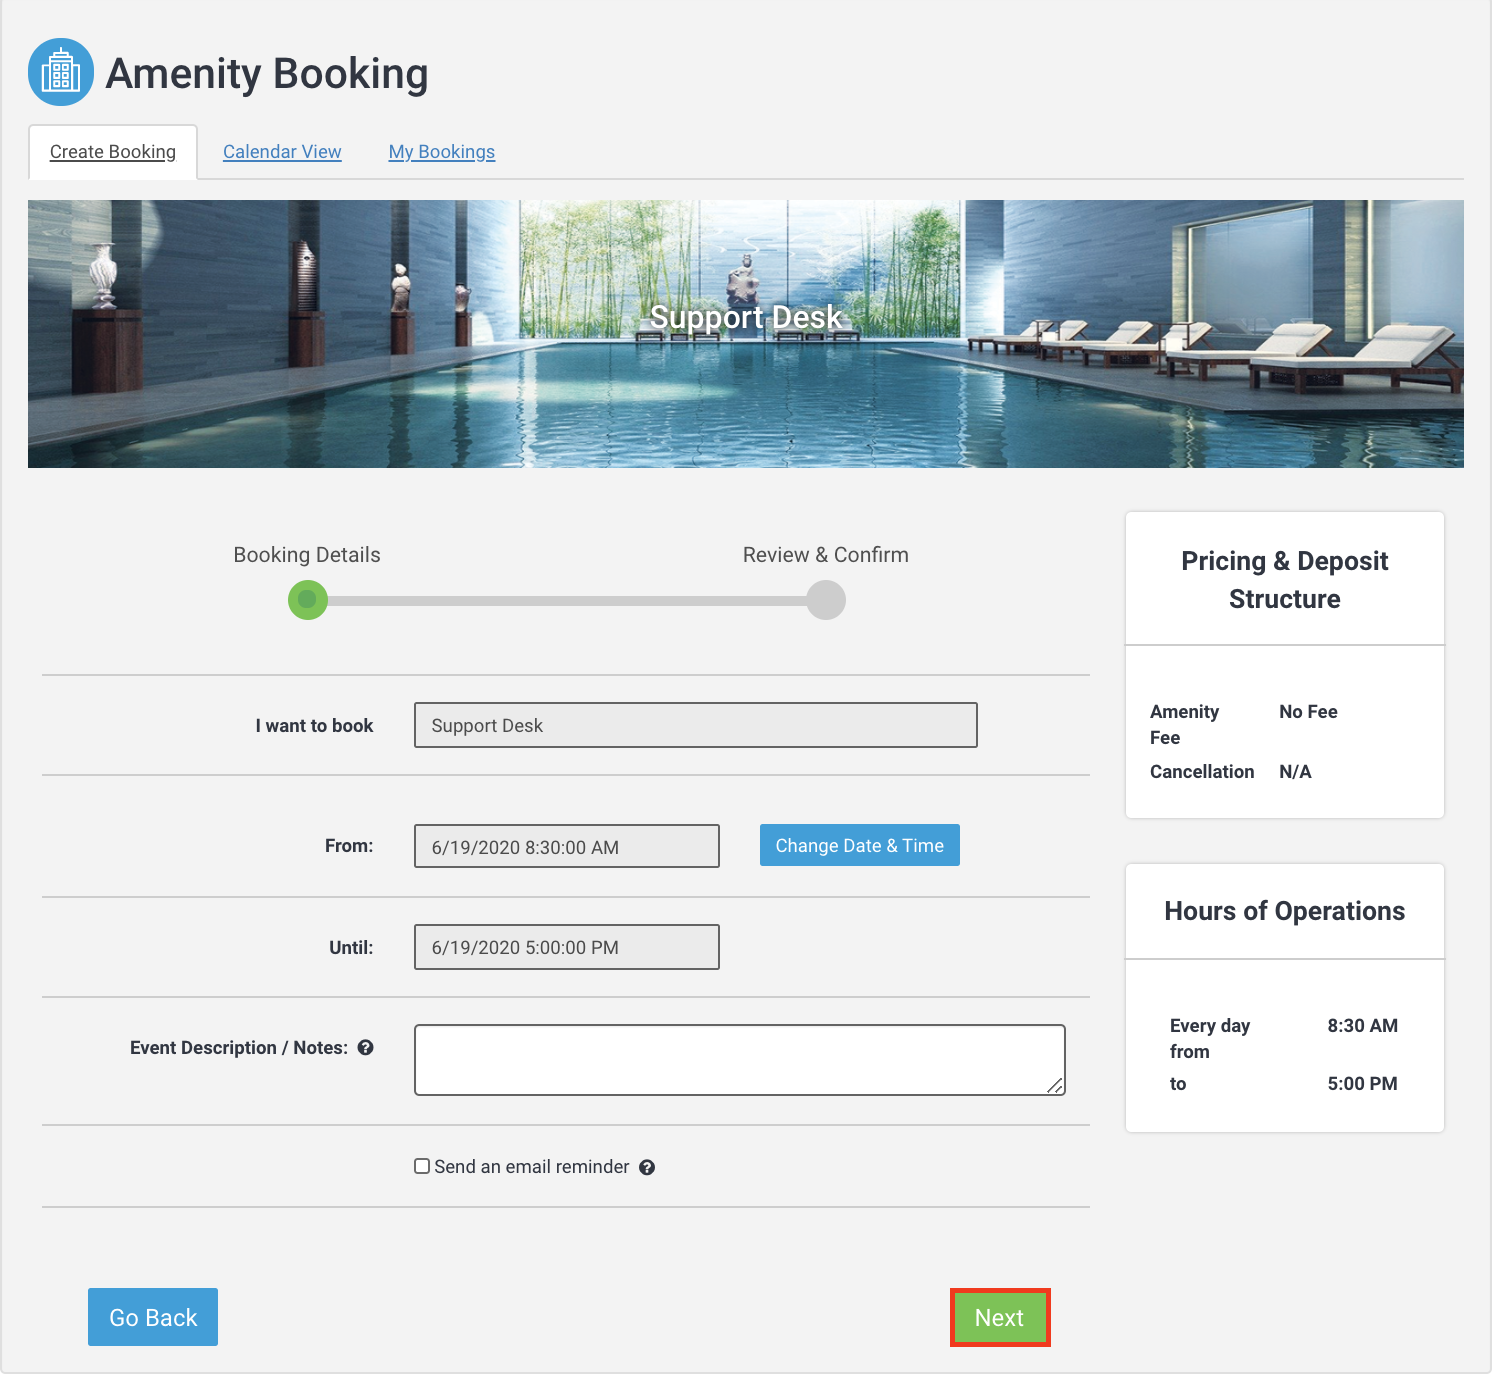Click the Pricing & Deposit Structure heading
Image resolution: width=1492 pixels, height=1378 pixels.
pos(1284,579)
